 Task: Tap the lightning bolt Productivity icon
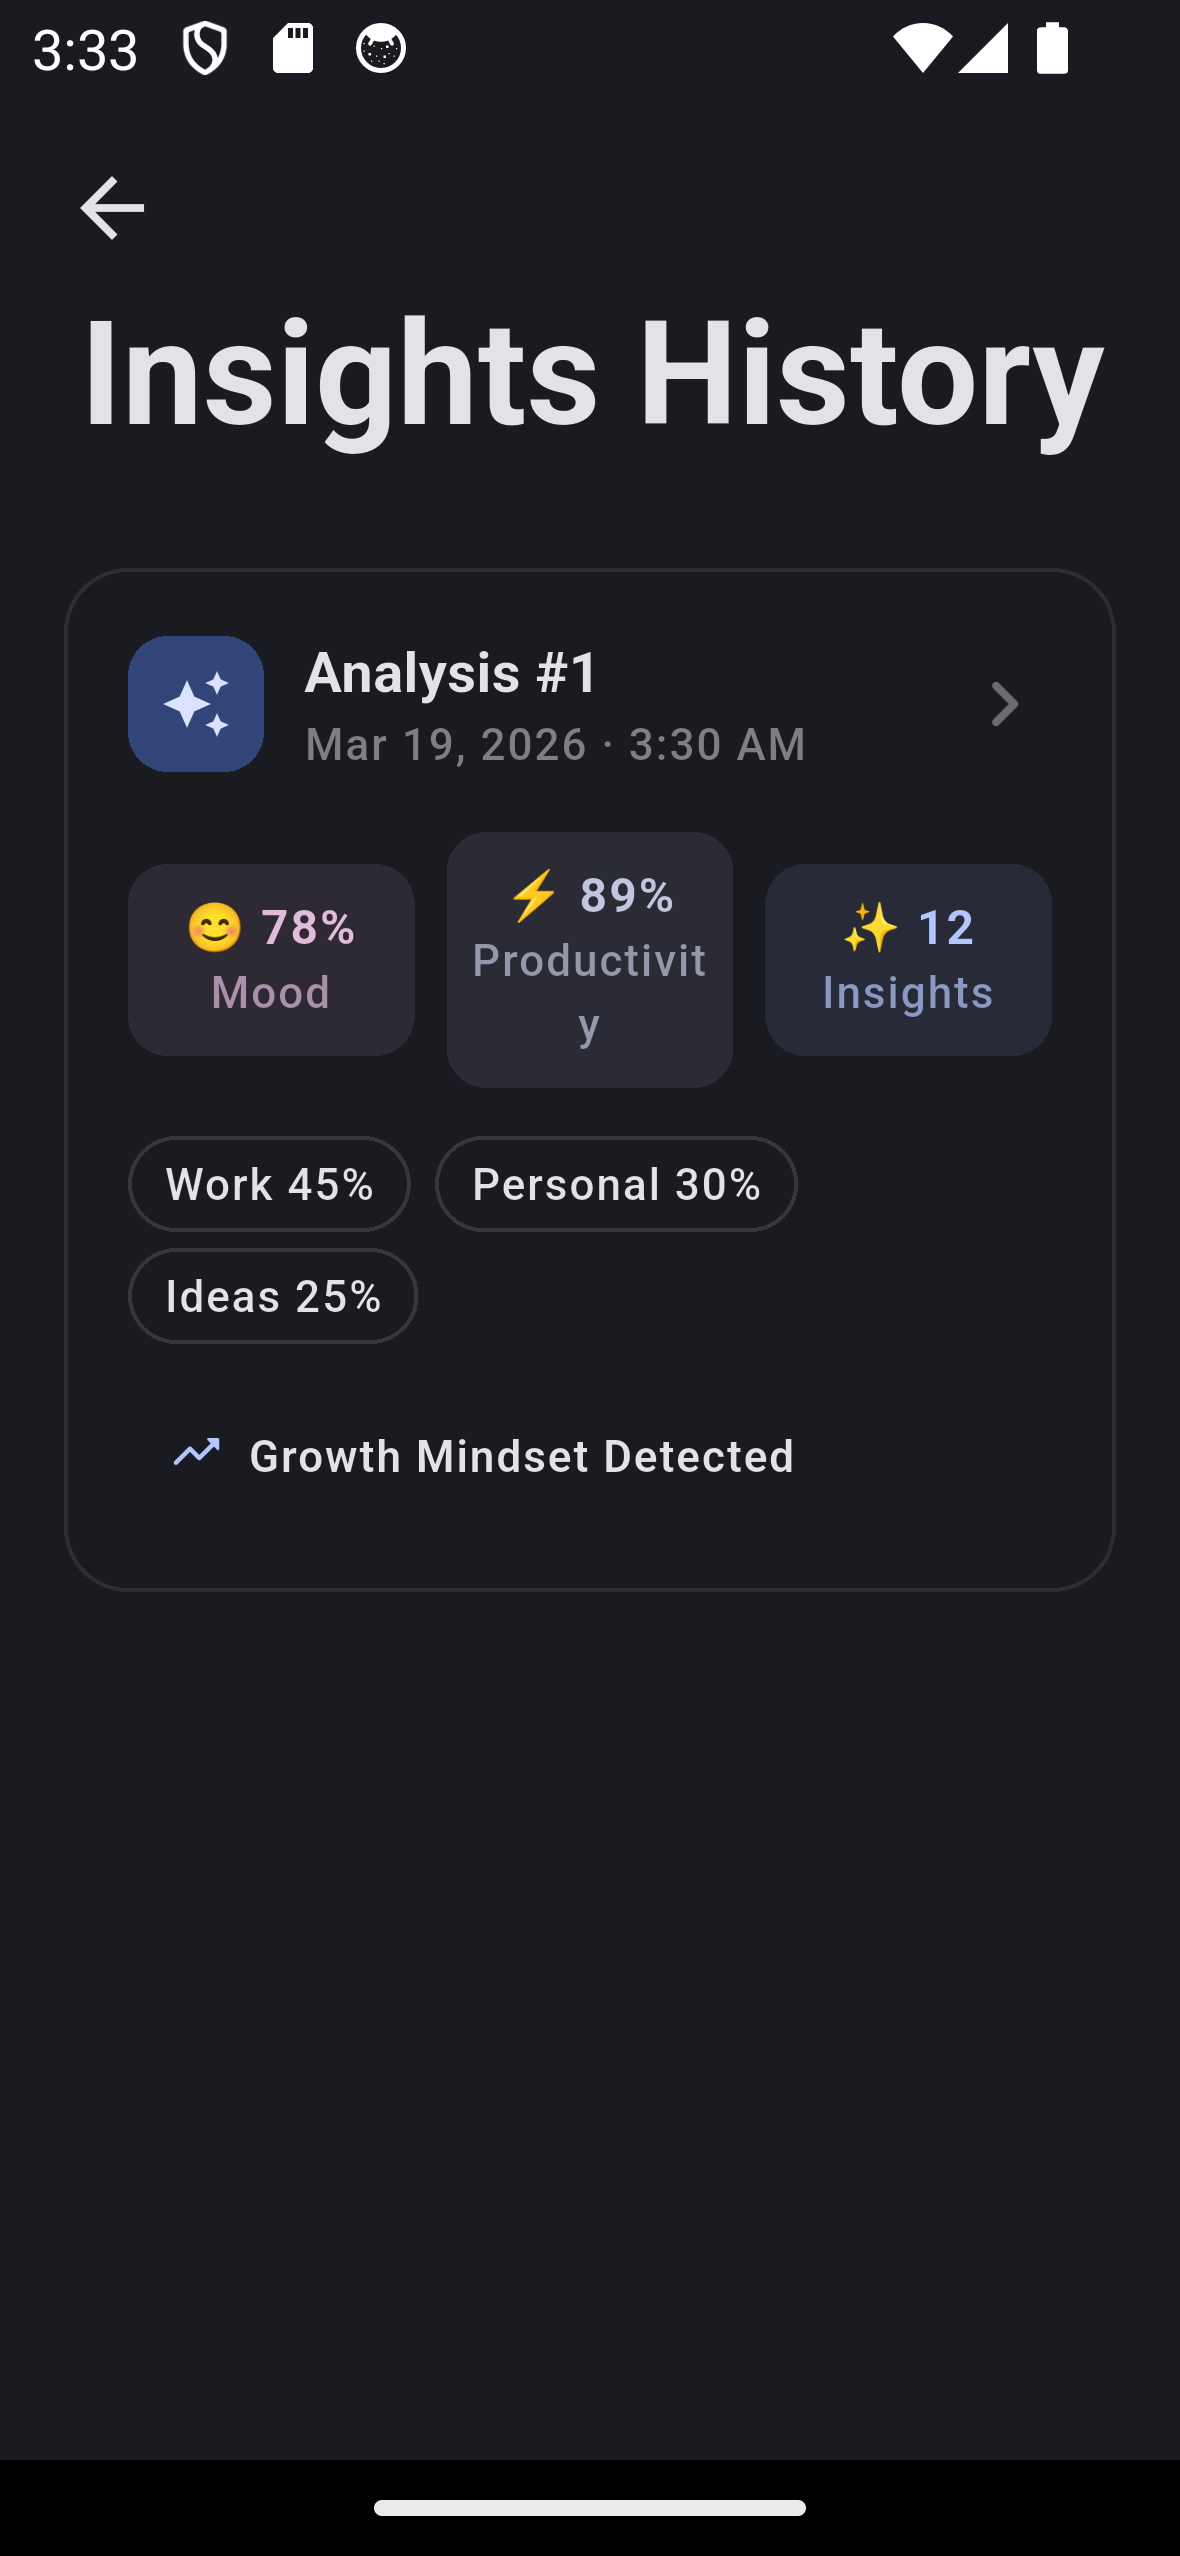coord(534,894)
